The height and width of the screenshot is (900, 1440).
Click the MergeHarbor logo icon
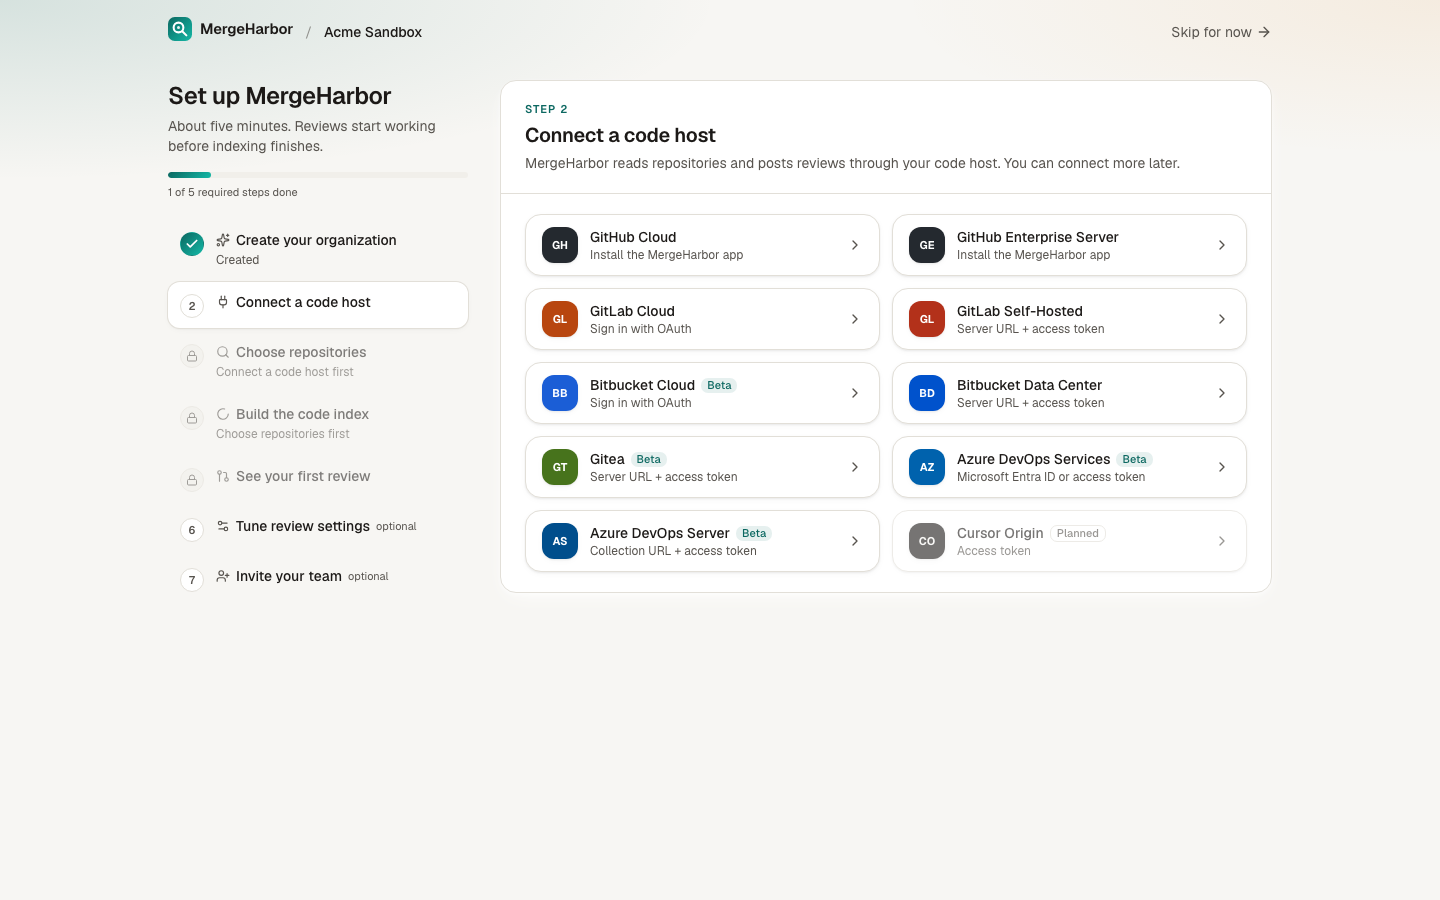(180, 29)
